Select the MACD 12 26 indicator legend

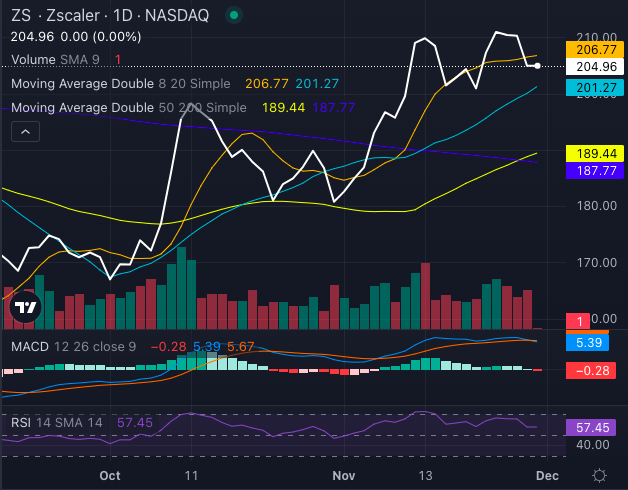tap(75, 346)
